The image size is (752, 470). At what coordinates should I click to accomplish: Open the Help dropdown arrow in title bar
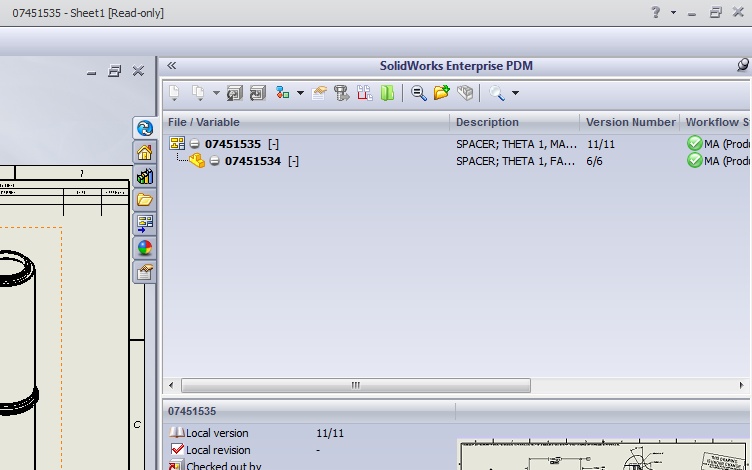point(673,12)
